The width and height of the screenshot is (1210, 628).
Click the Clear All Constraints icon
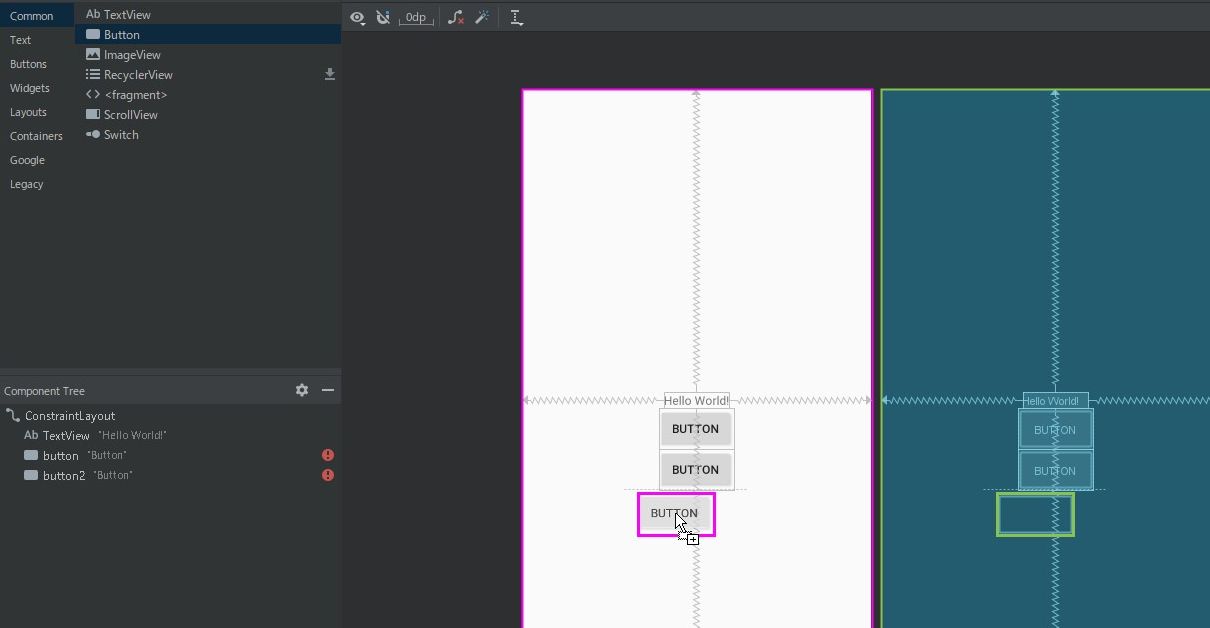point(455,17)
